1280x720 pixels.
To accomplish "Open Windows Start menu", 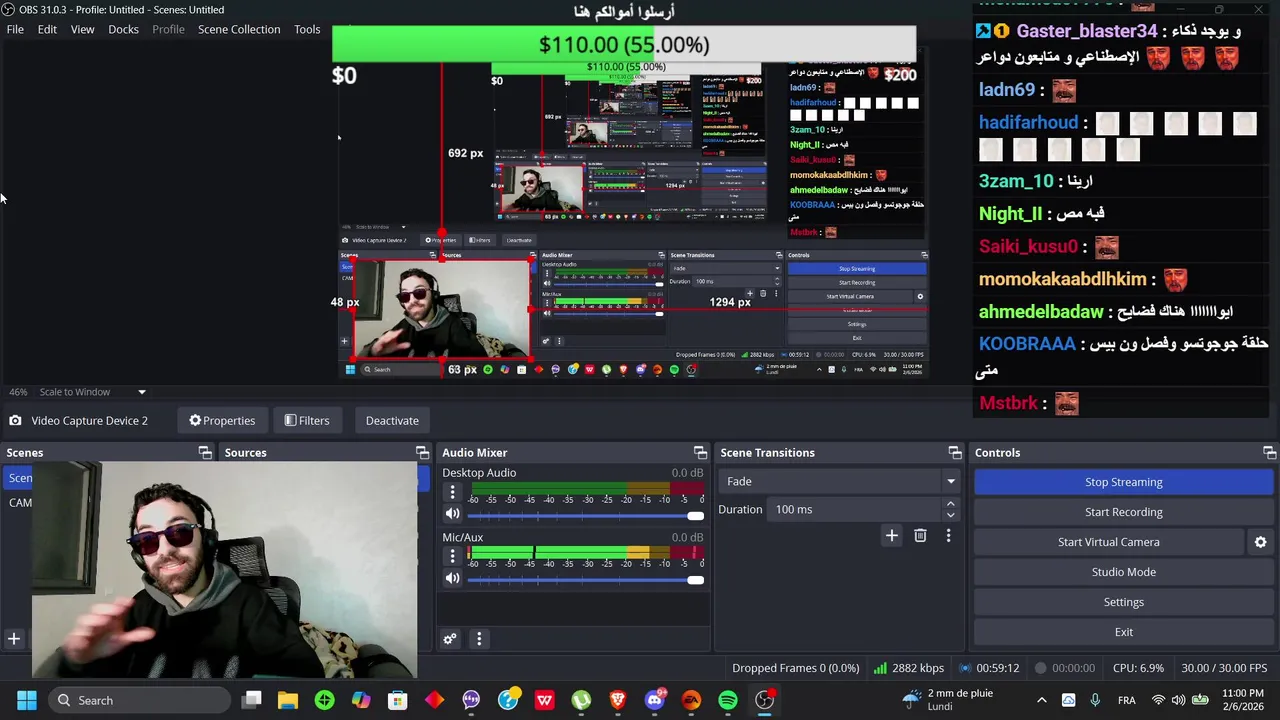I will (x=27, y=700).
